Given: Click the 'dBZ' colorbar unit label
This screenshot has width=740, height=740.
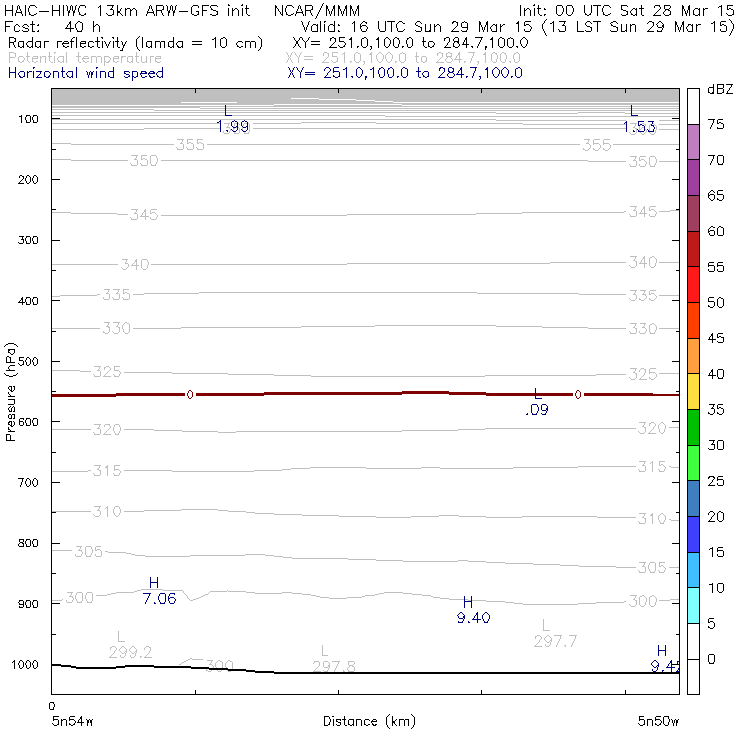Looking at the screenshot, I should (720, 89).
